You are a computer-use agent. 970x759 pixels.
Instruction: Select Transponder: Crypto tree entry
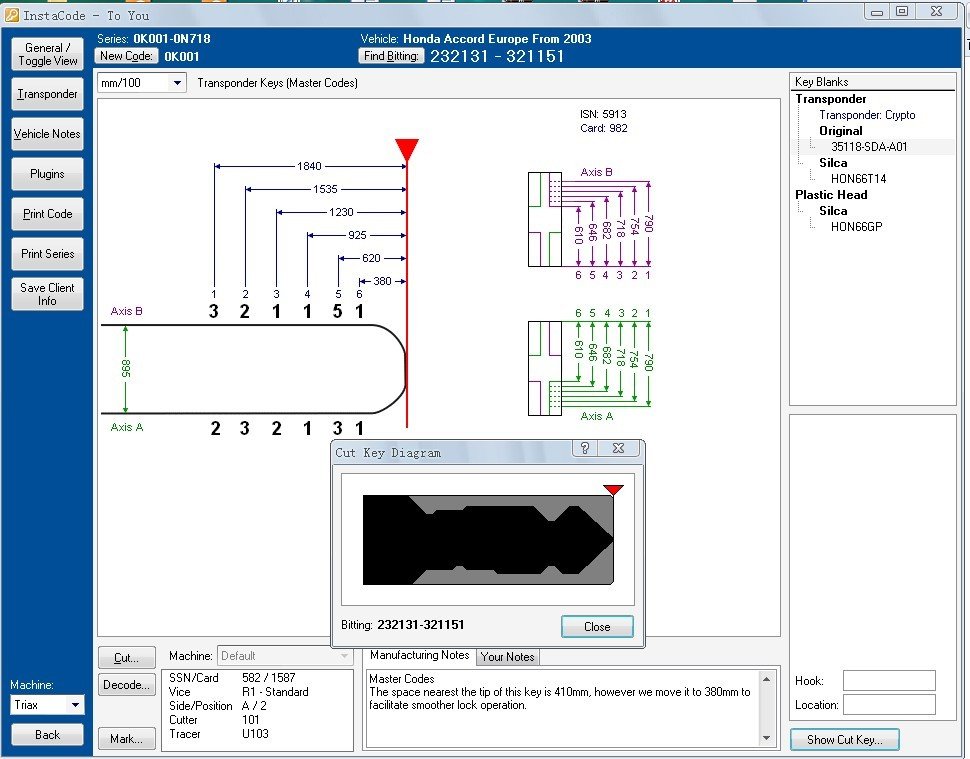[x=867, y=115]
